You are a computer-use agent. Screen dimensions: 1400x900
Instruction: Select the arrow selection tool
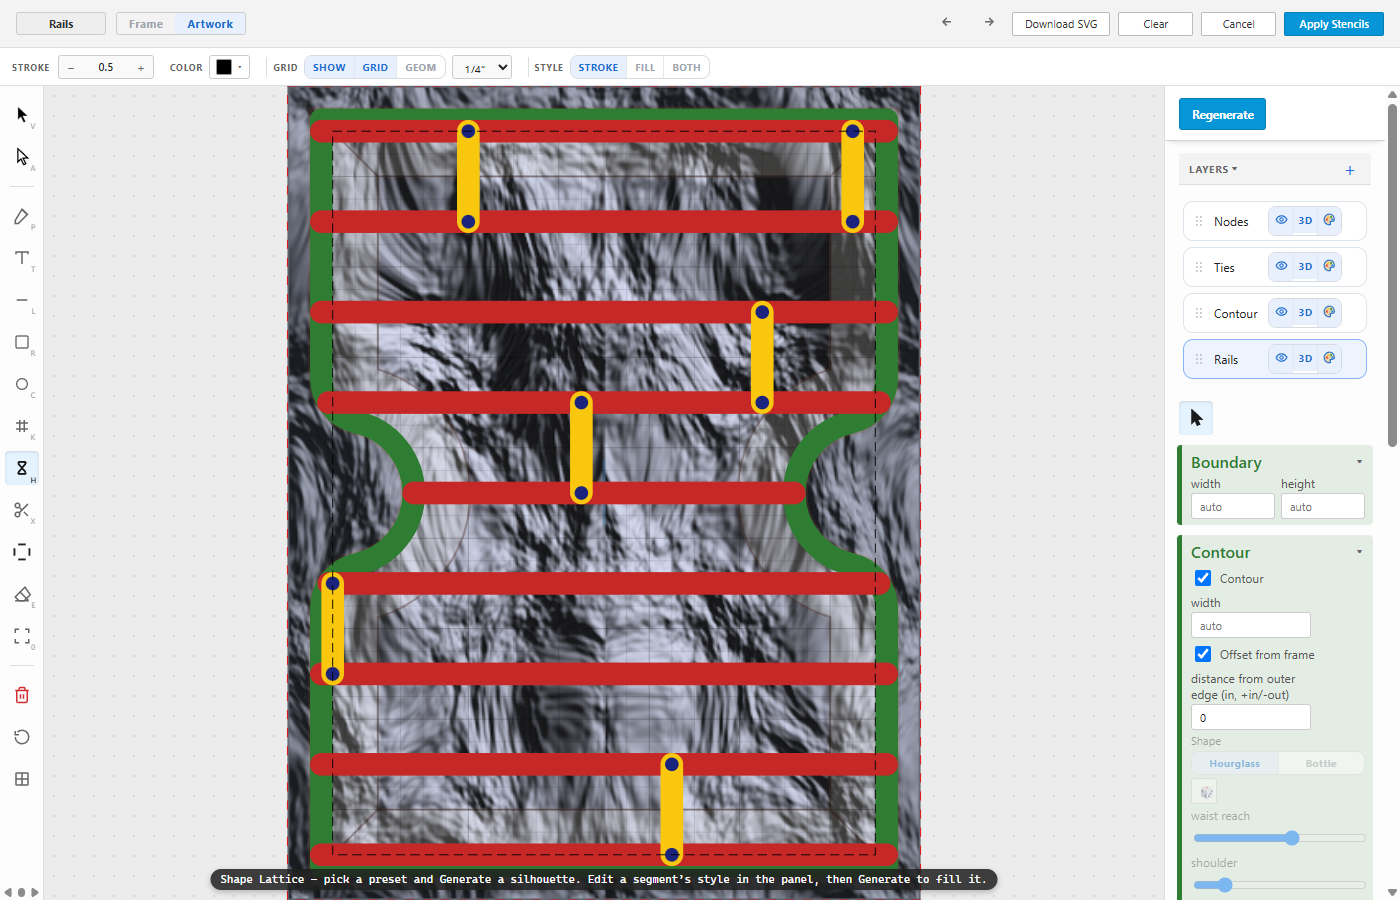click(22, 115)
